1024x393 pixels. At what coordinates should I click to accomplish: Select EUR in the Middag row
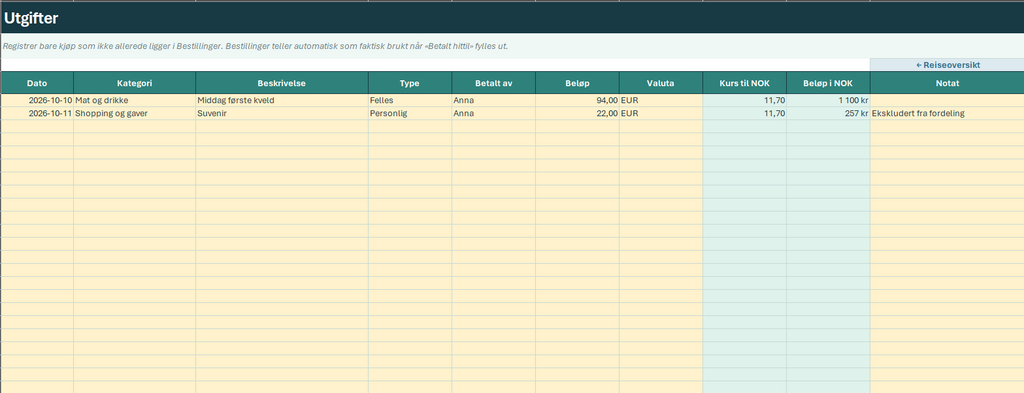(661, 101)
